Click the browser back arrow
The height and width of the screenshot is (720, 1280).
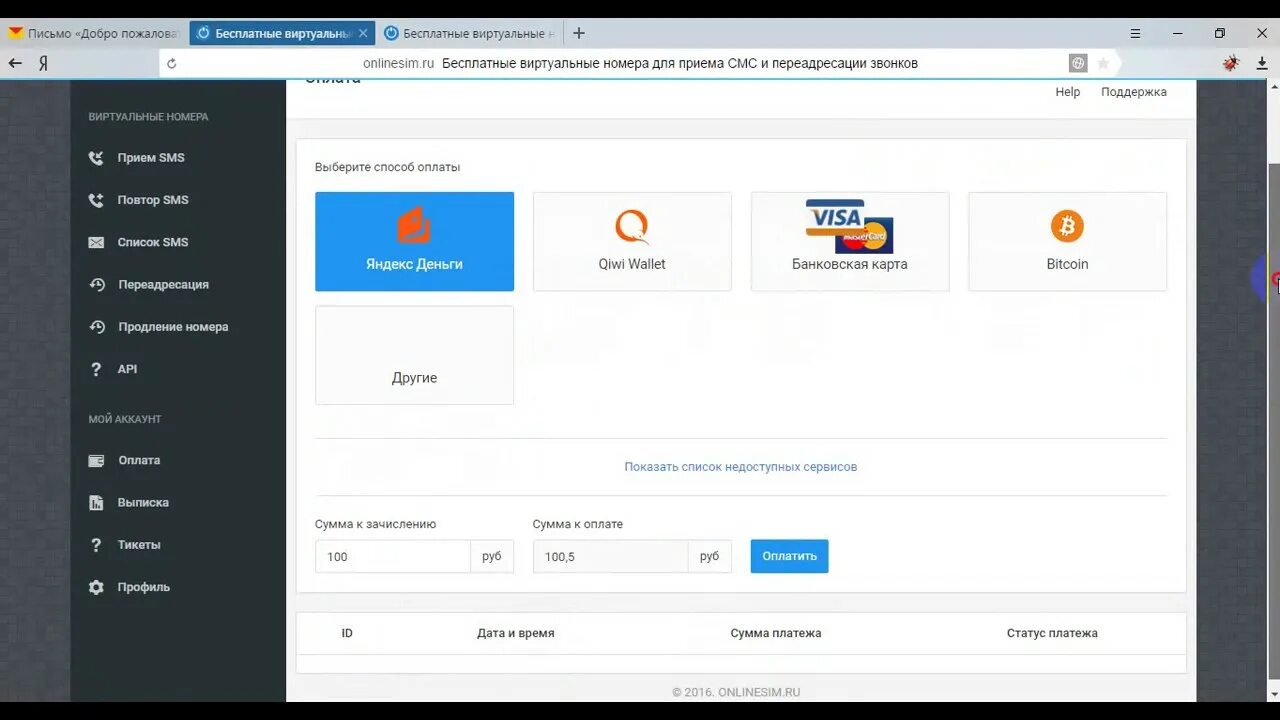[15, 63]
